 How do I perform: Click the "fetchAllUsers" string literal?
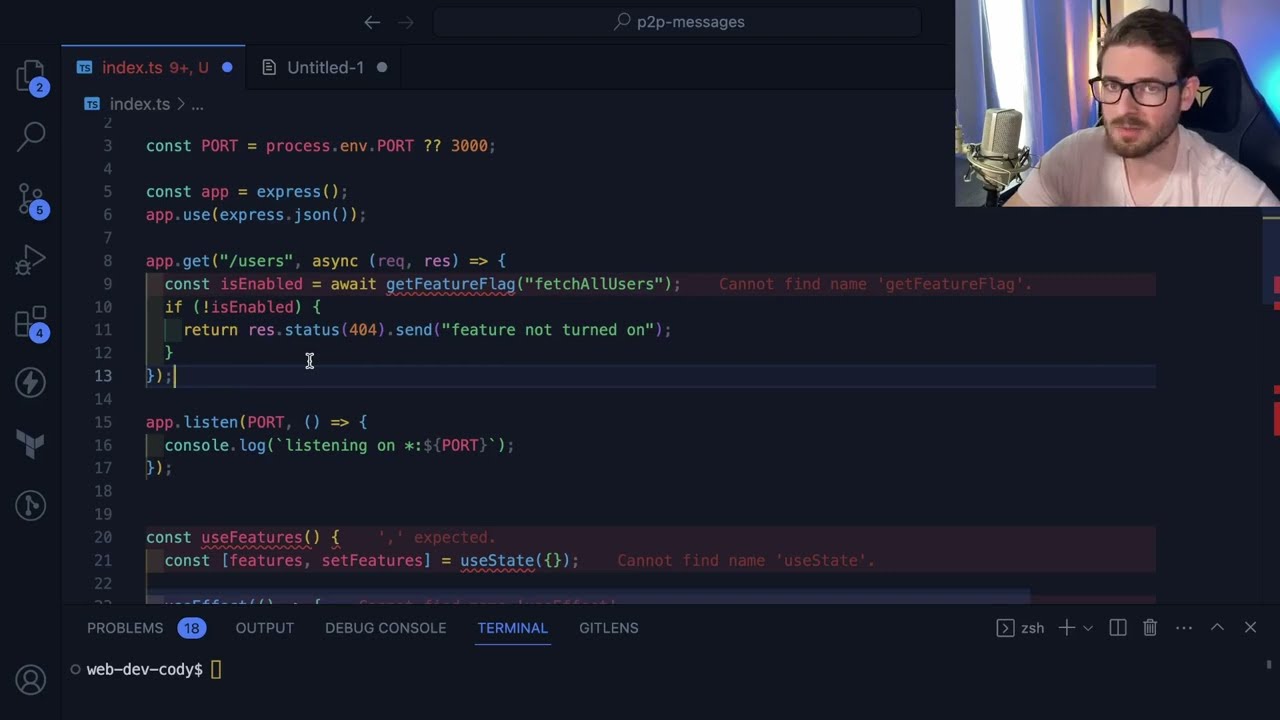click(594, 284)
